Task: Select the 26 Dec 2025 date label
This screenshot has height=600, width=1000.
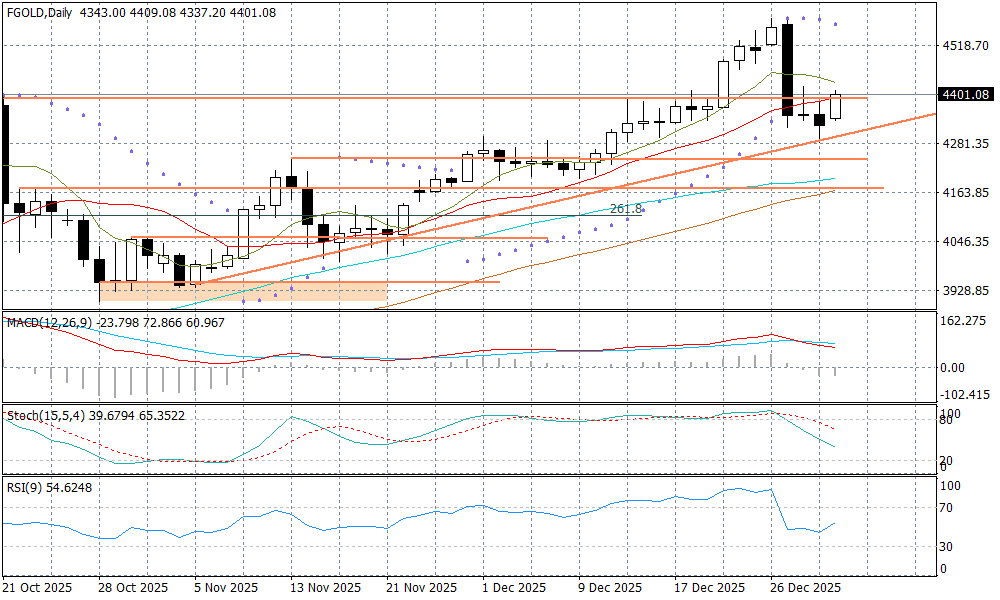Action: pos(805,587)
